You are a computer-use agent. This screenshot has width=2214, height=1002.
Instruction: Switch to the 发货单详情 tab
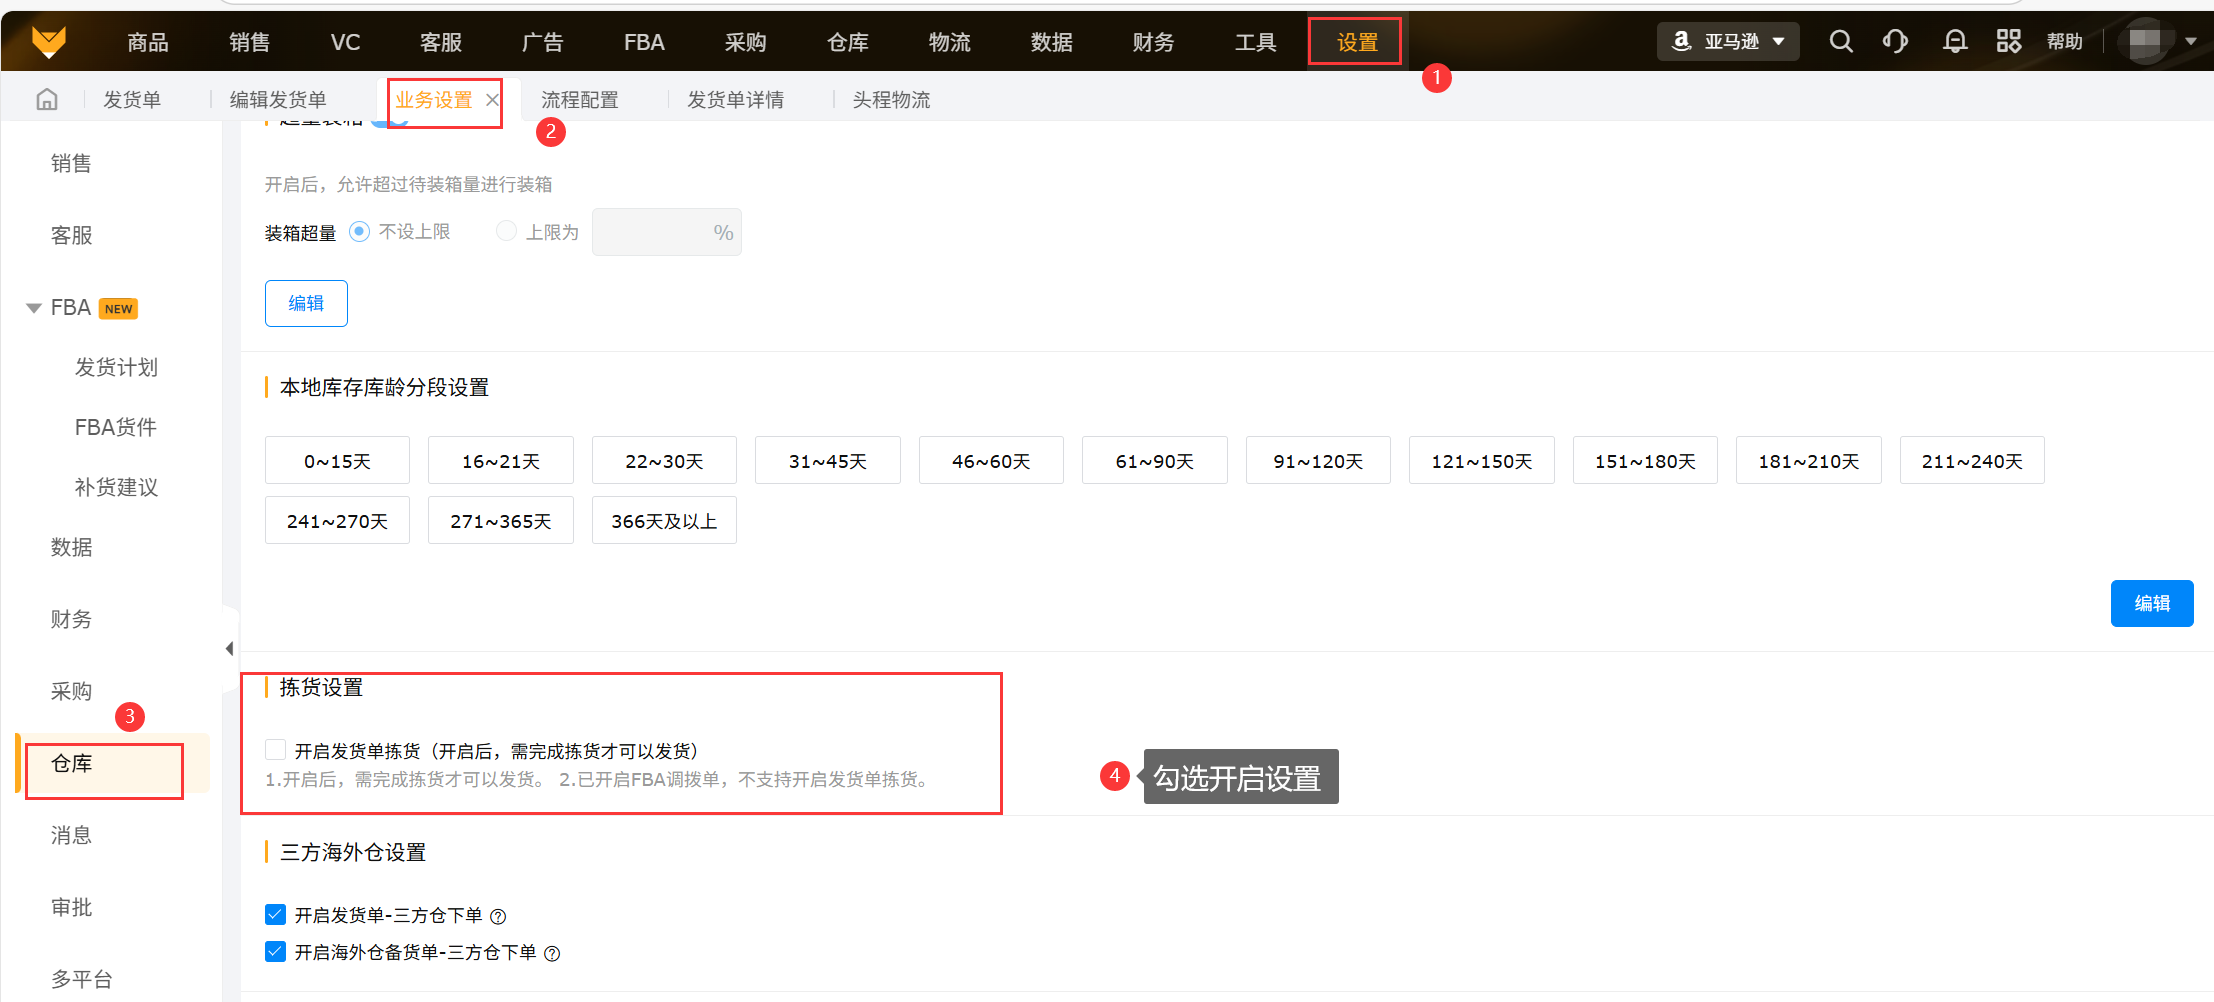click(736, 100)
